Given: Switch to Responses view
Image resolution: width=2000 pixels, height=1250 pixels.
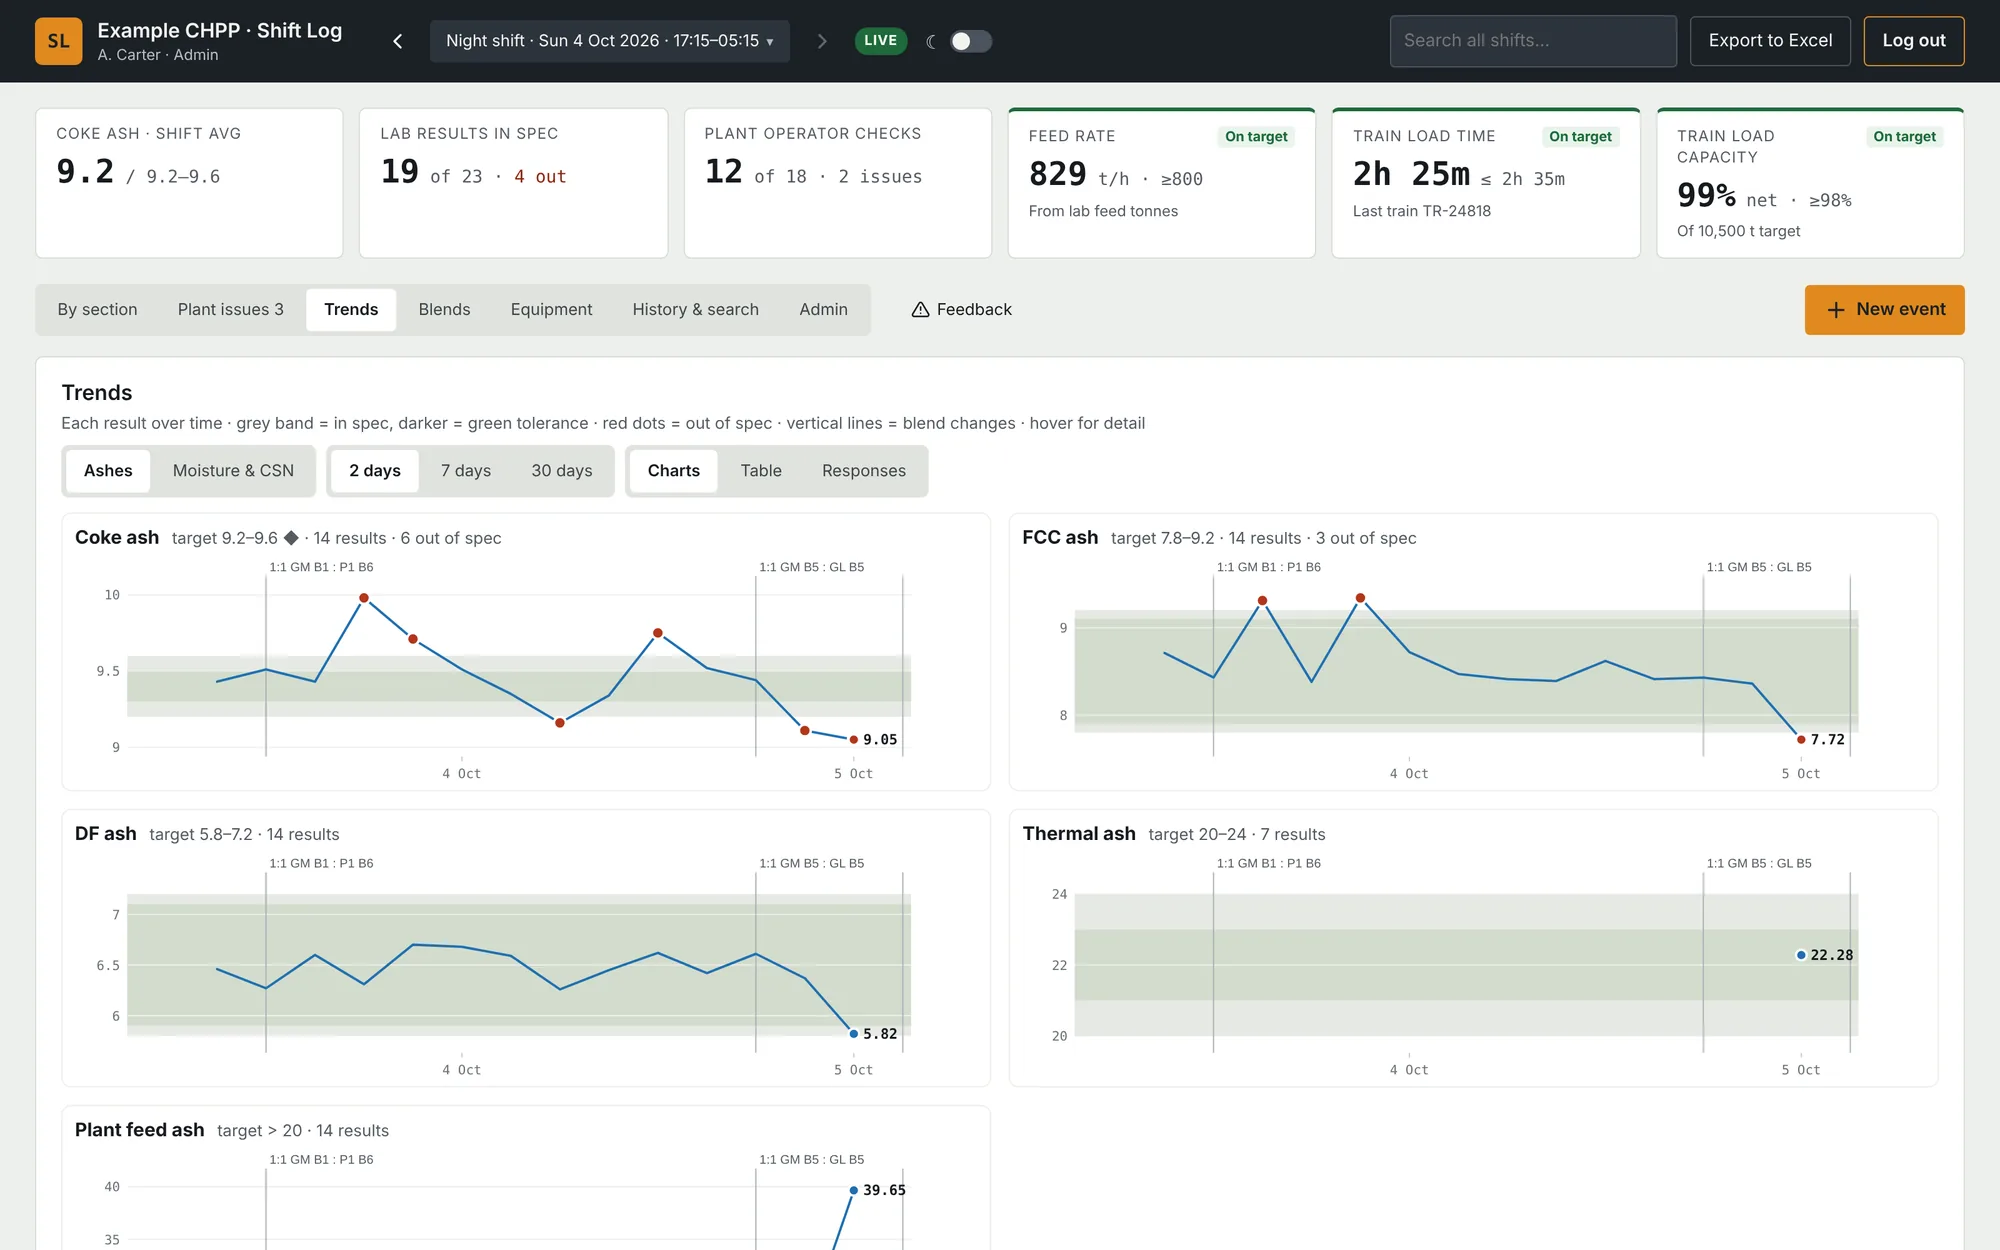Looking at the screenshot, I should [864, 471].
